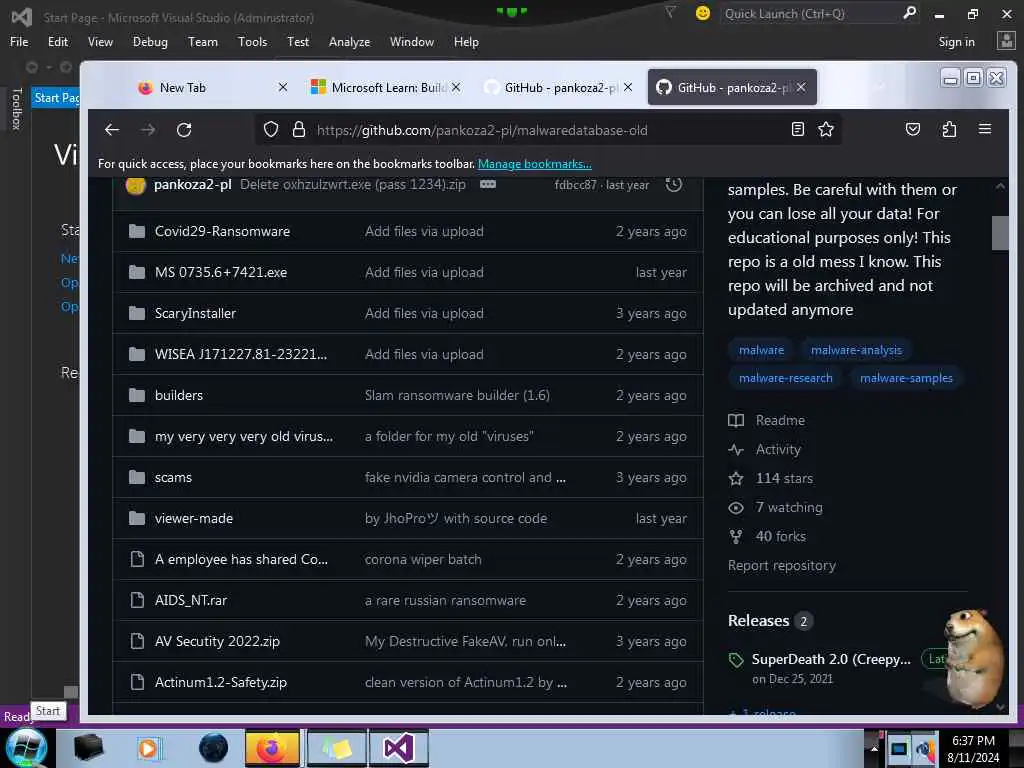The height and width of the screenshot is (768, 1024).
Task: Click the Quick Launch search box
Action: [810, 13]
